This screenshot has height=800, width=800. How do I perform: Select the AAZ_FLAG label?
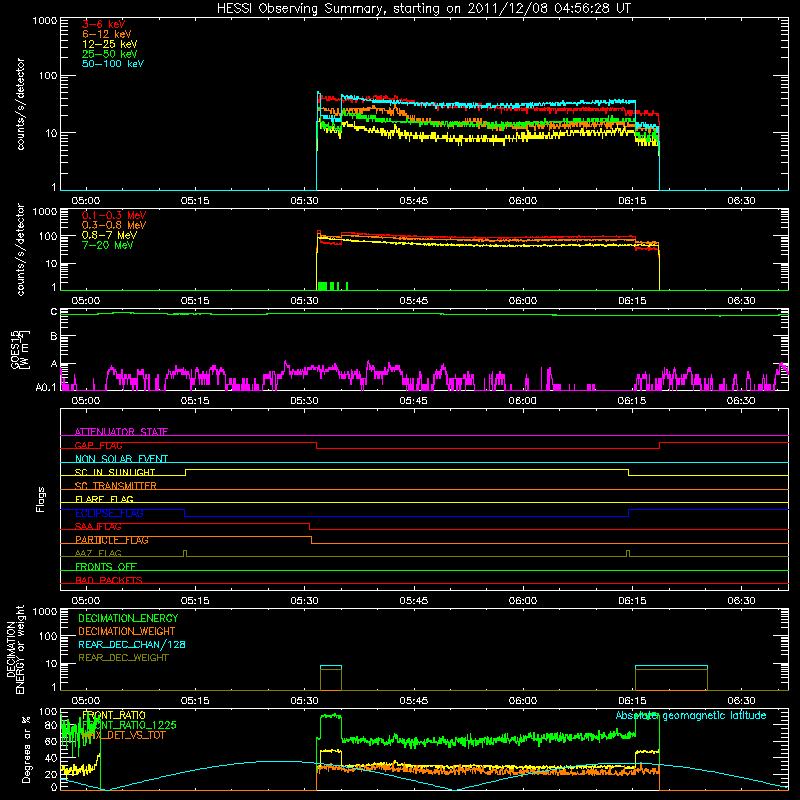click(98, 553)
